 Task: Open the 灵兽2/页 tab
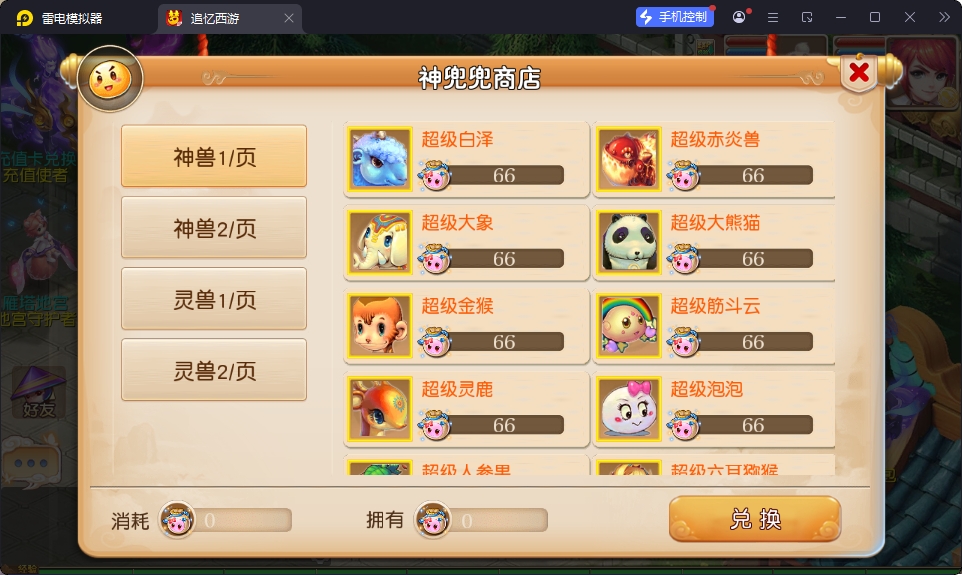coord(214,370)
